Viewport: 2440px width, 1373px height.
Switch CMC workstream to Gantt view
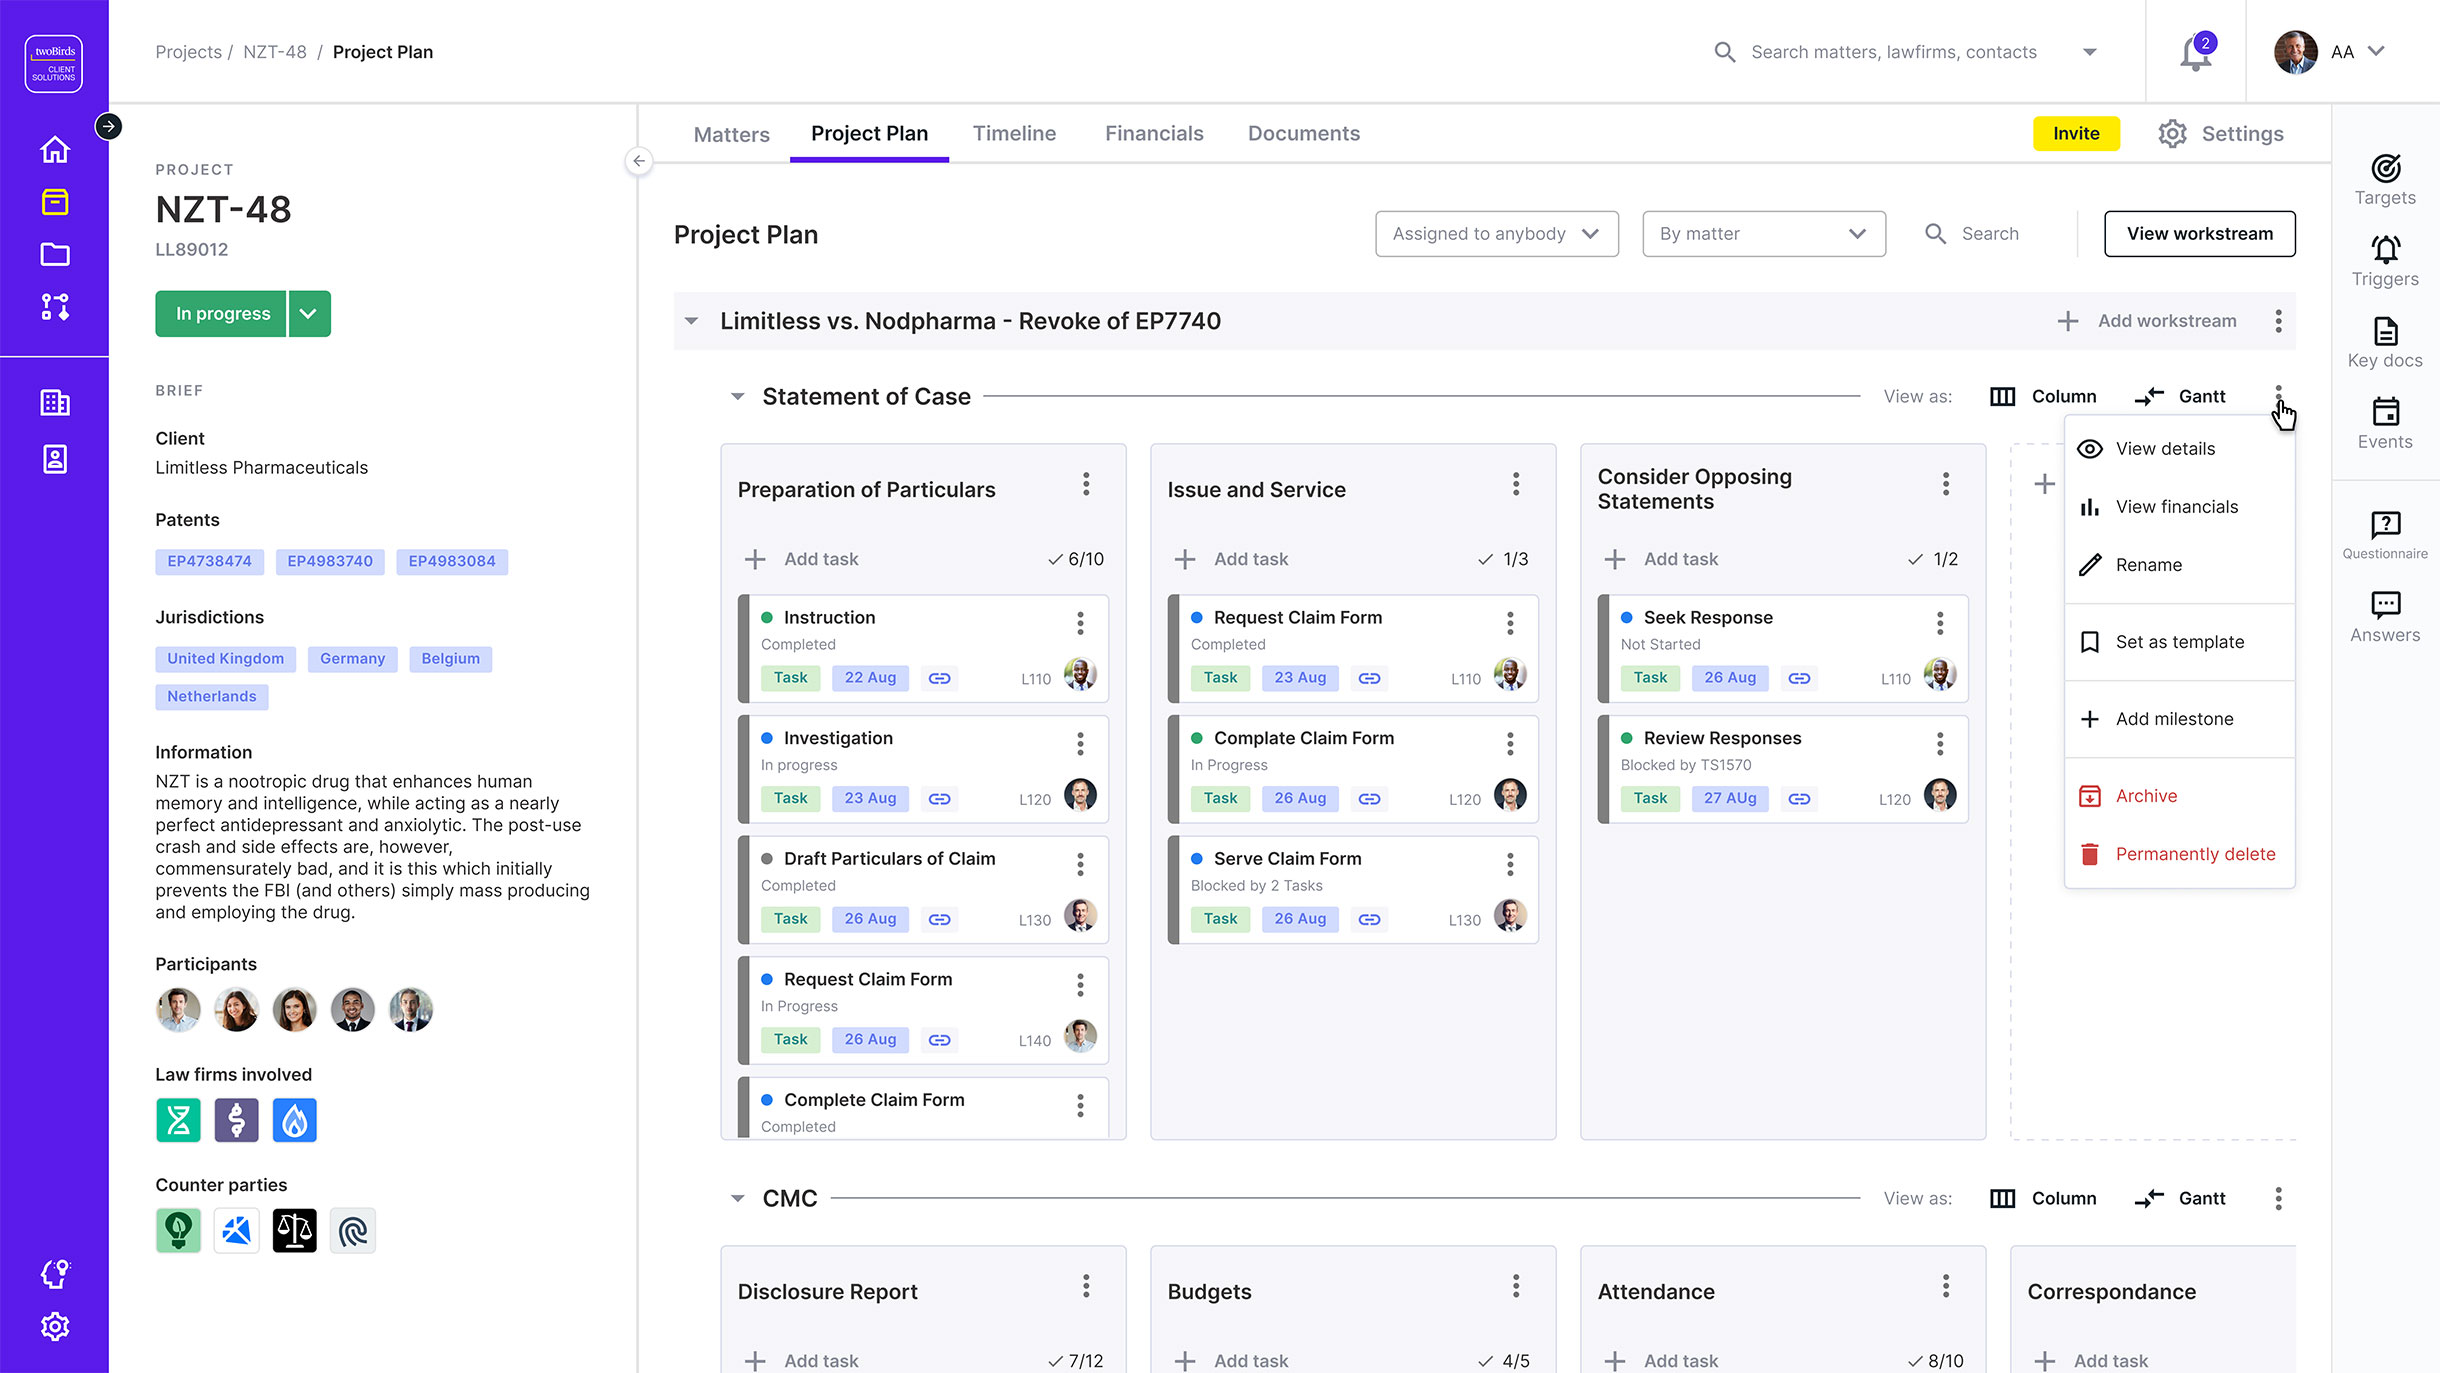pos(2180,1198)
